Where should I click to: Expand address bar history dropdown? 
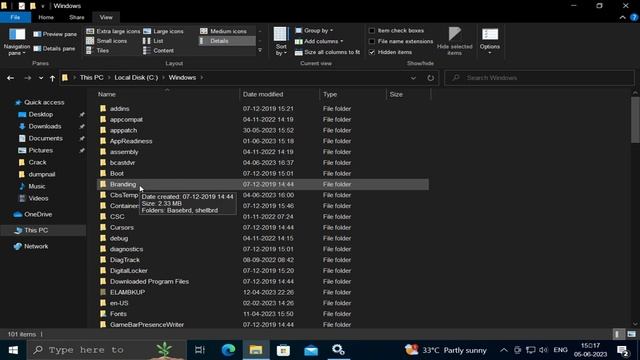coord(413,78)
